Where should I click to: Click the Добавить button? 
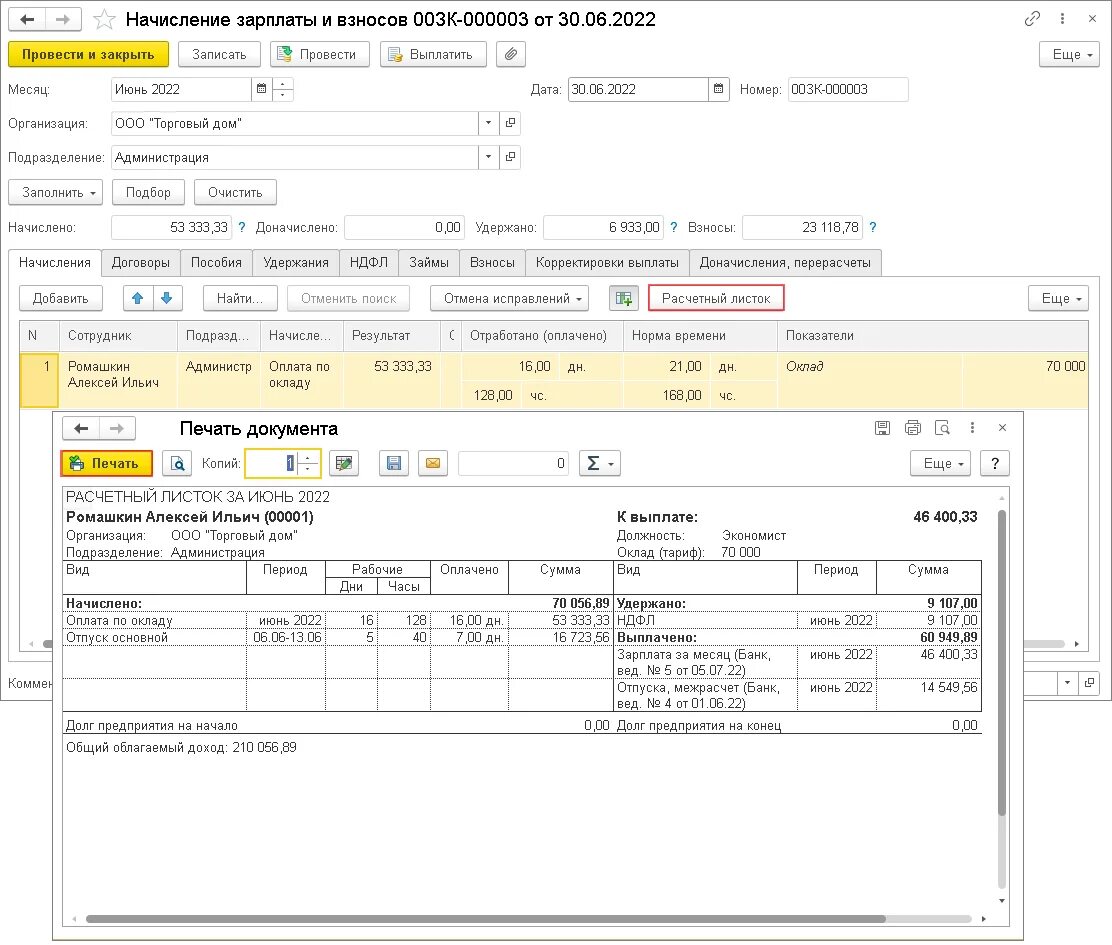[60, 298]
